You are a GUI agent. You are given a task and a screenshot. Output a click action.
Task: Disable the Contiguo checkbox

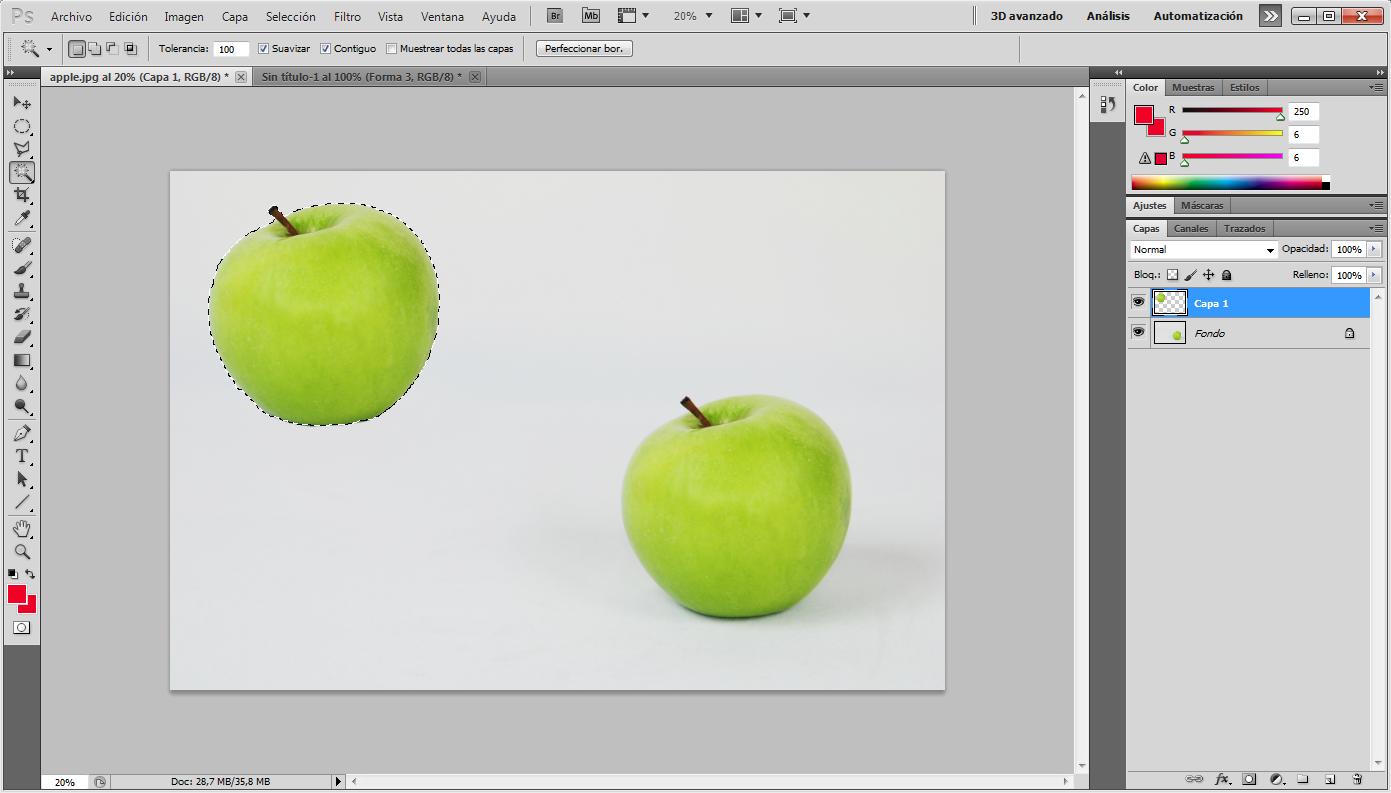[325, 47]
